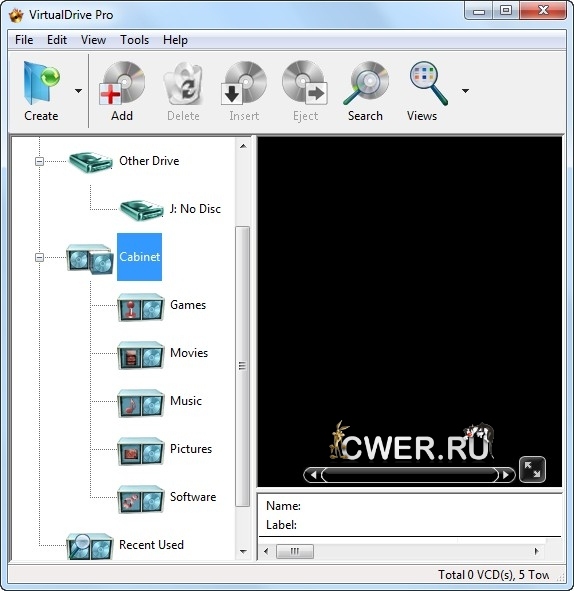Viewport: 574px width, 591px height.
Task: Select the Games tree label
Action: (188, 305)
